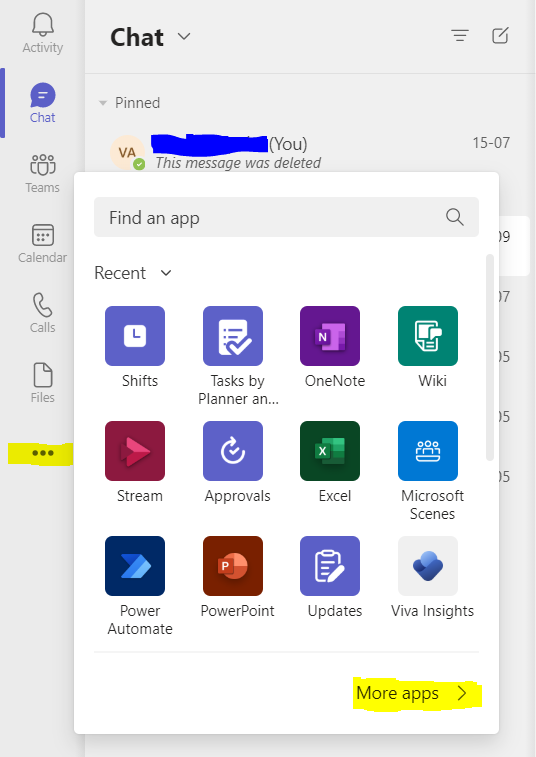The height and width of the screenshot is (757, 536).
Task: Collapse the Pinned chats section
Action: (103, 103)
